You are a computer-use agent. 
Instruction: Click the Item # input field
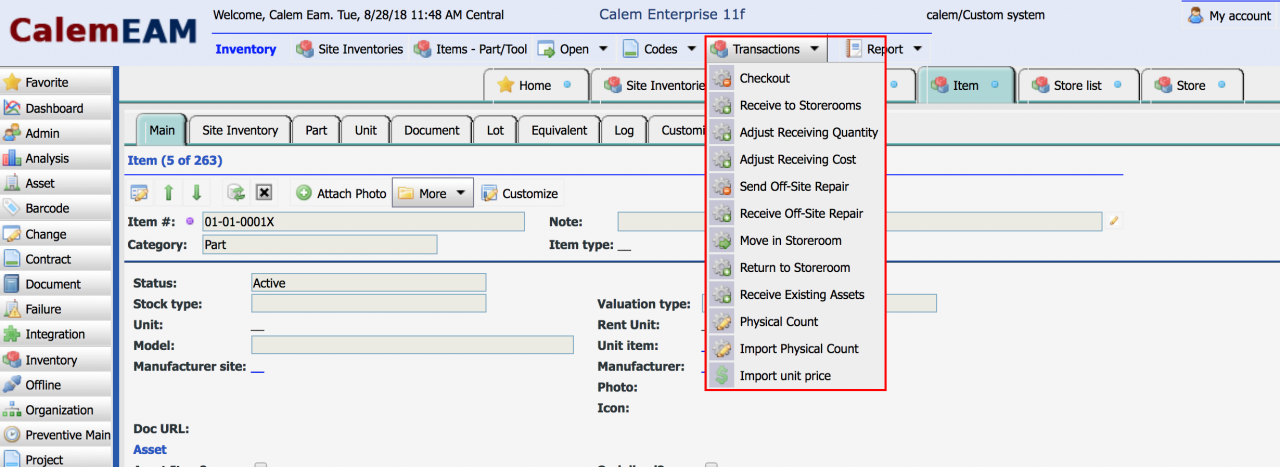363,221
